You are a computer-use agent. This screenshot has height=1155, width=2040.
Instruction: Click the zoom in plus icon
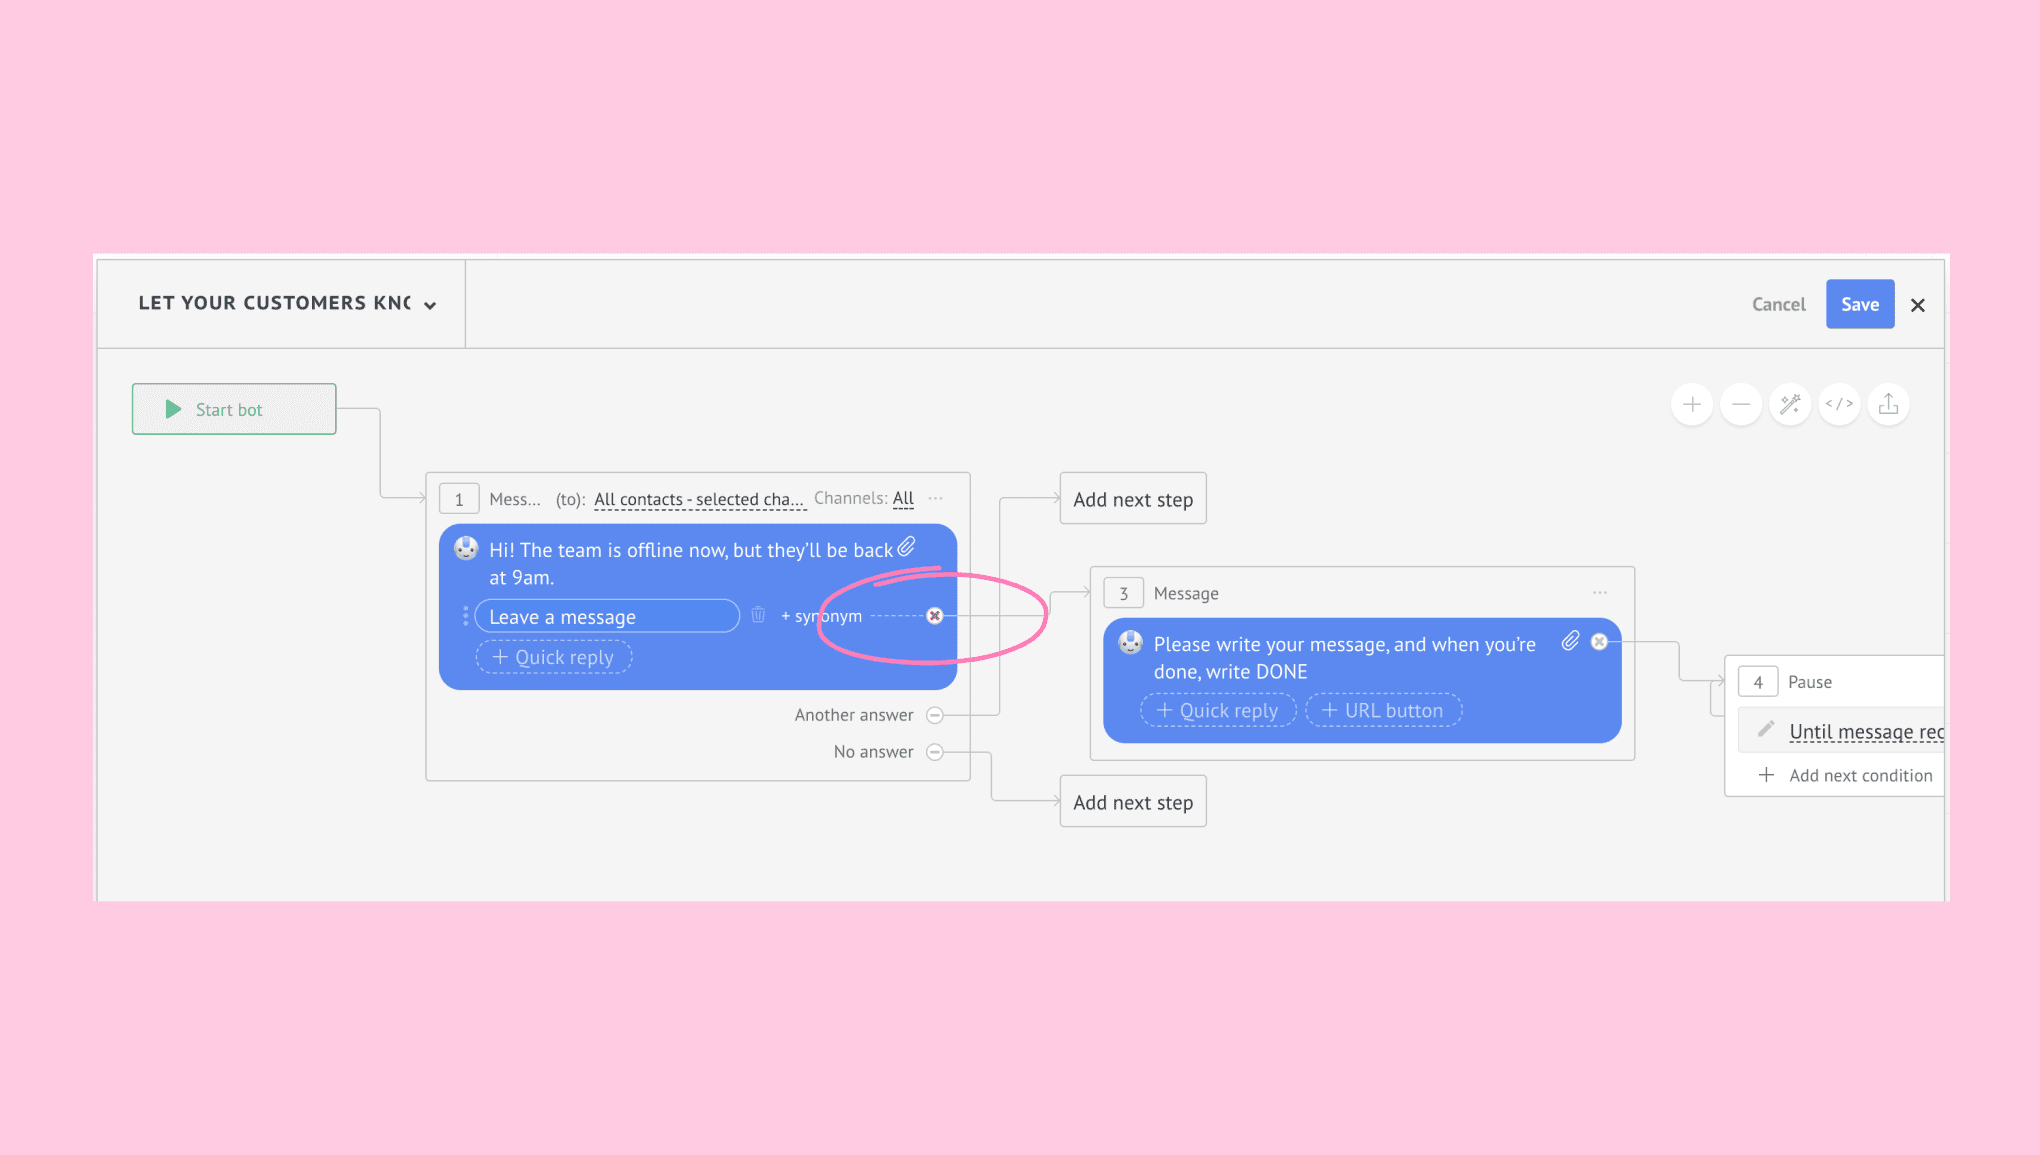click(1692, 404)
